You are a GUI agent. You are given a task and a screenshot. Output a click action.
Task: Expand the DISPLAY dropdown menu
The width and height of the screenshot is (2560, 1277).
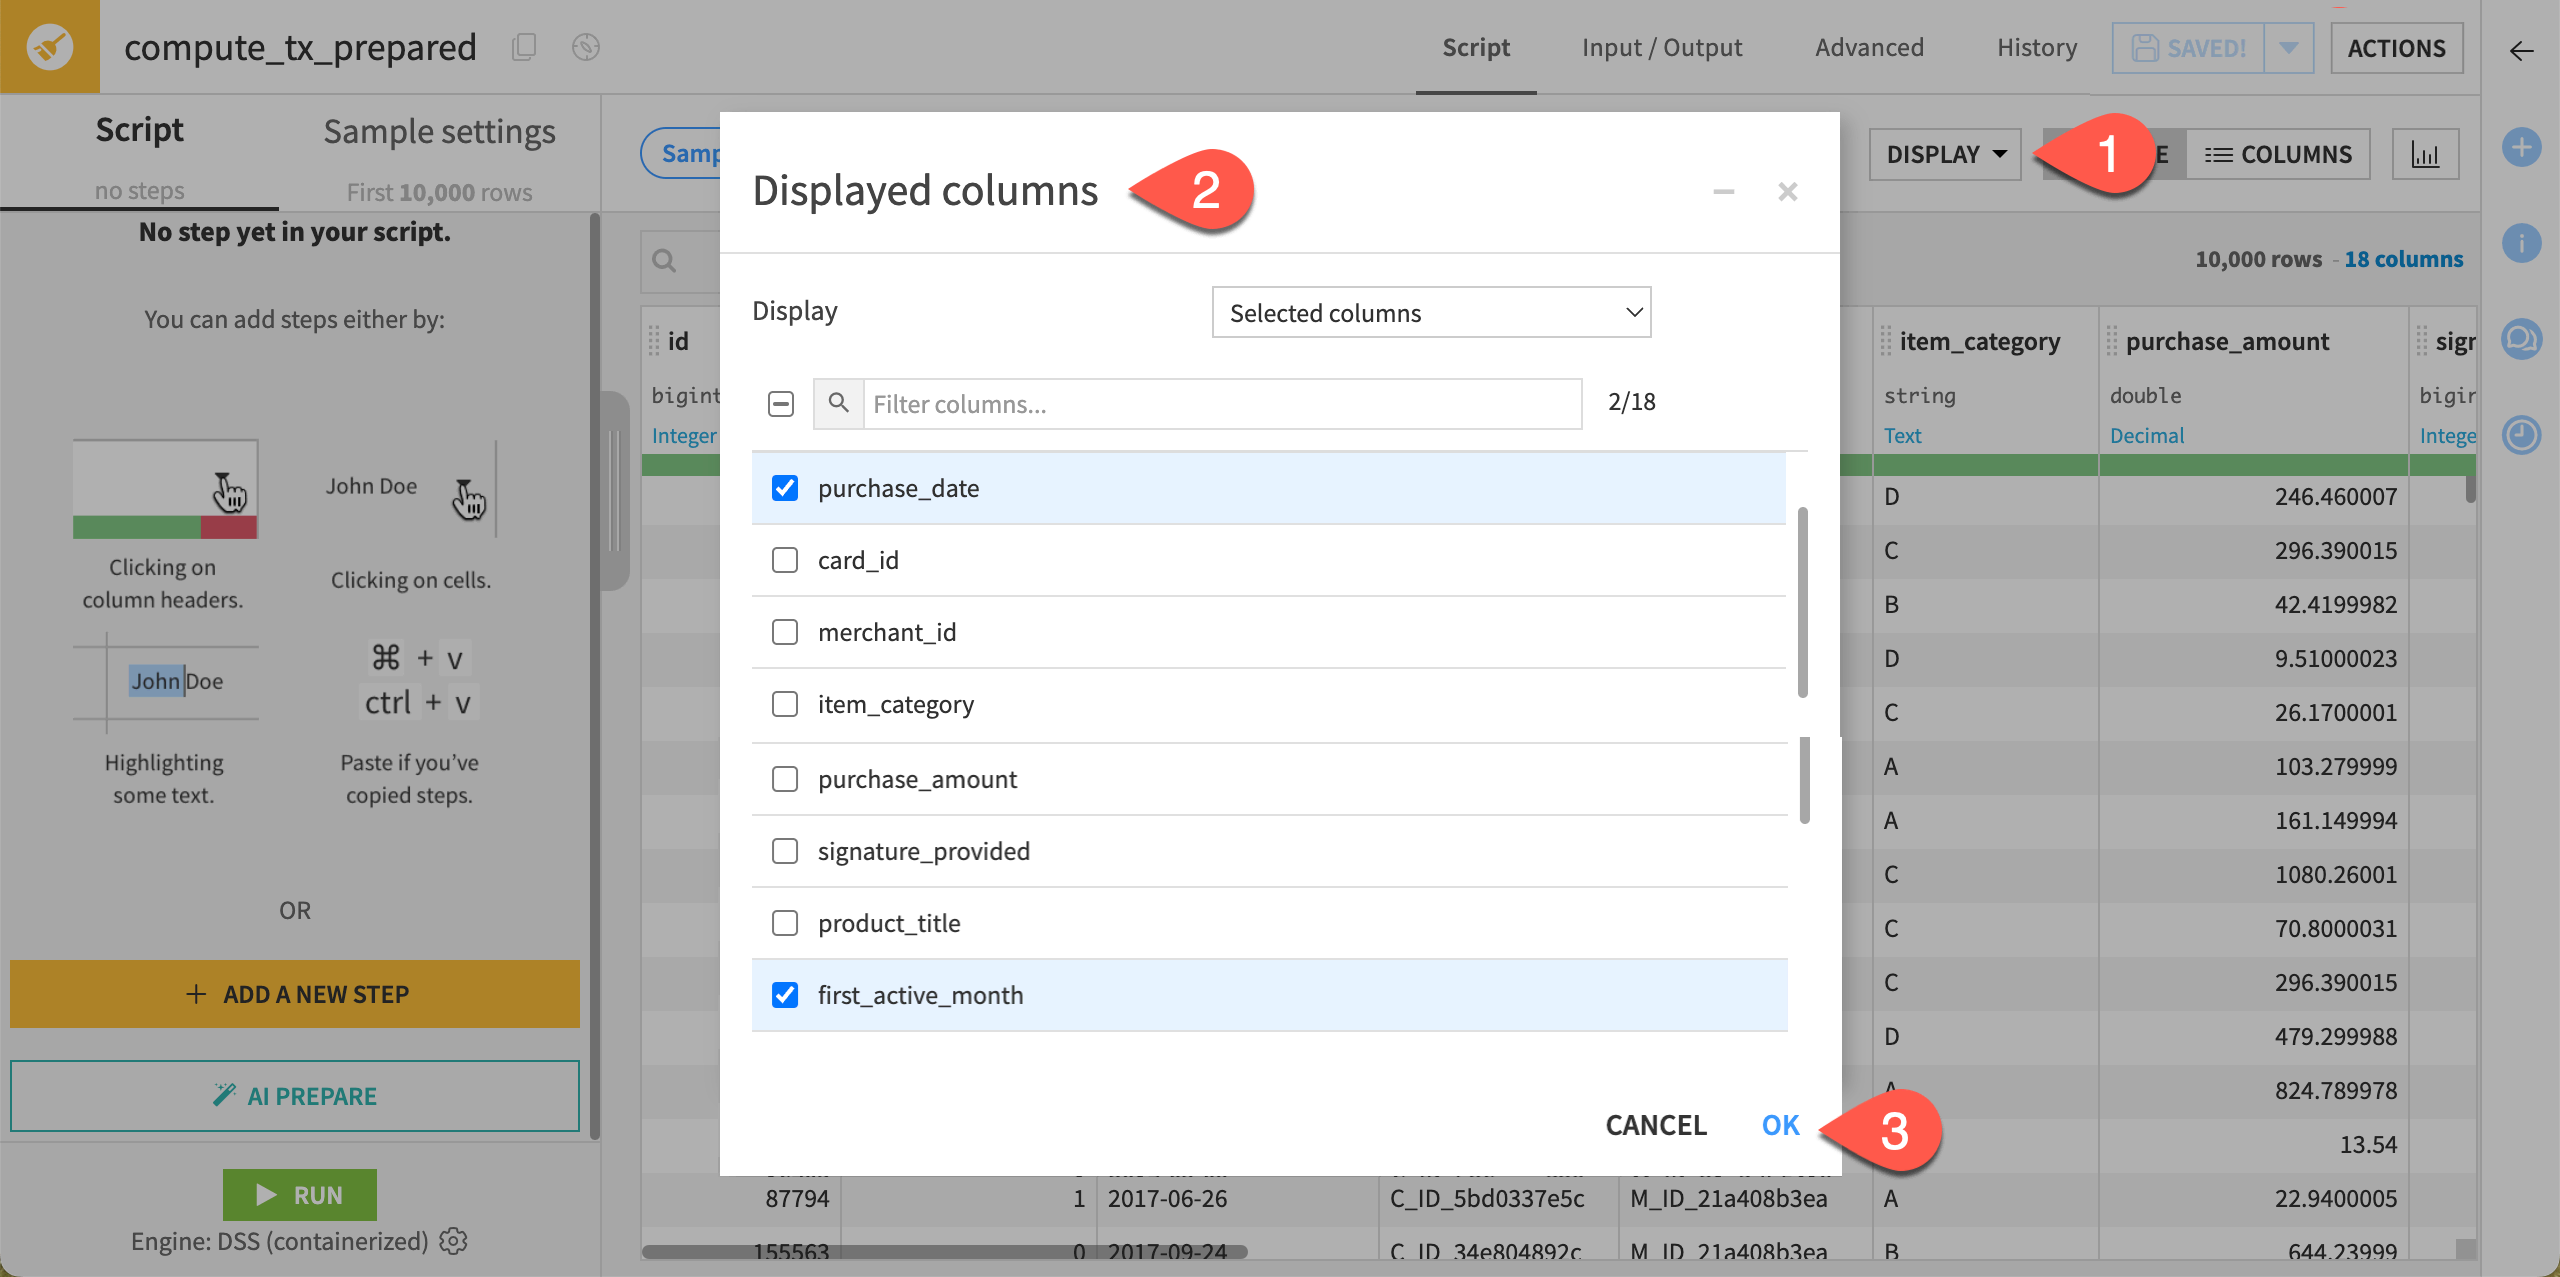click(x=1945, y=155)
